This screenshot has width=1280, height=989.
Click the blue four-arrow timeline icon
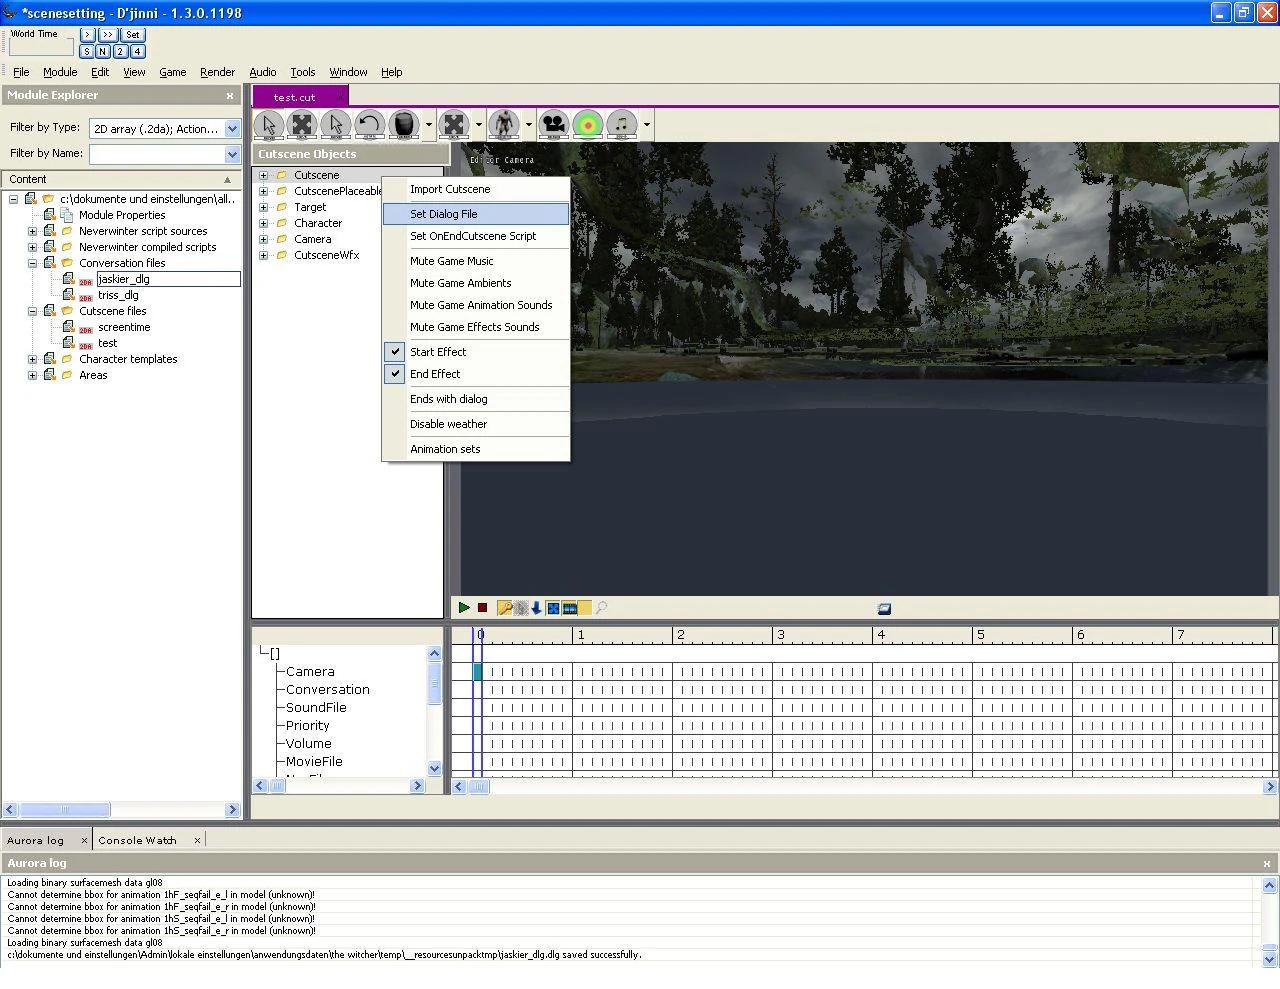click(553, 607)
